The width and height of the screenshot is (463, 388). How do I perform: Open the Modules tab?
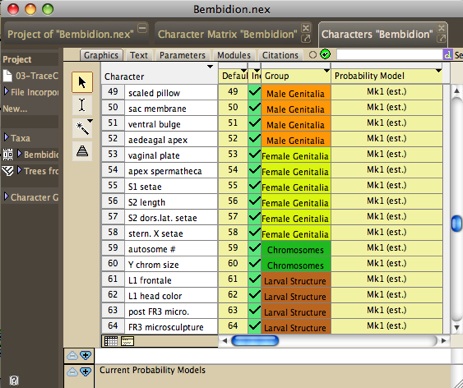234,55
